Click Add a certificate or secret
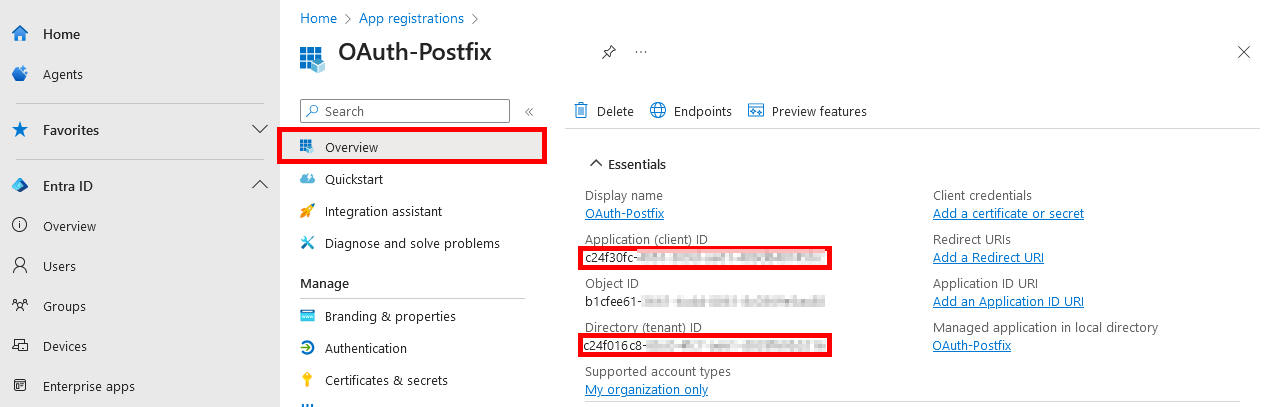The width and height of the screenshot is (1280, 407). tap(1008, 213)
